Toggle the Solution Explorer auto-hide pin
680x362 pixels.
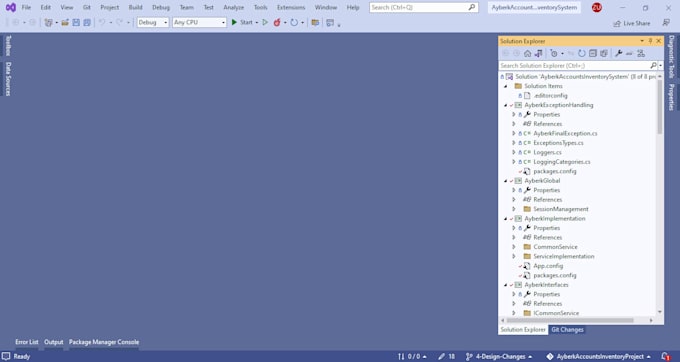click(650, 41)
